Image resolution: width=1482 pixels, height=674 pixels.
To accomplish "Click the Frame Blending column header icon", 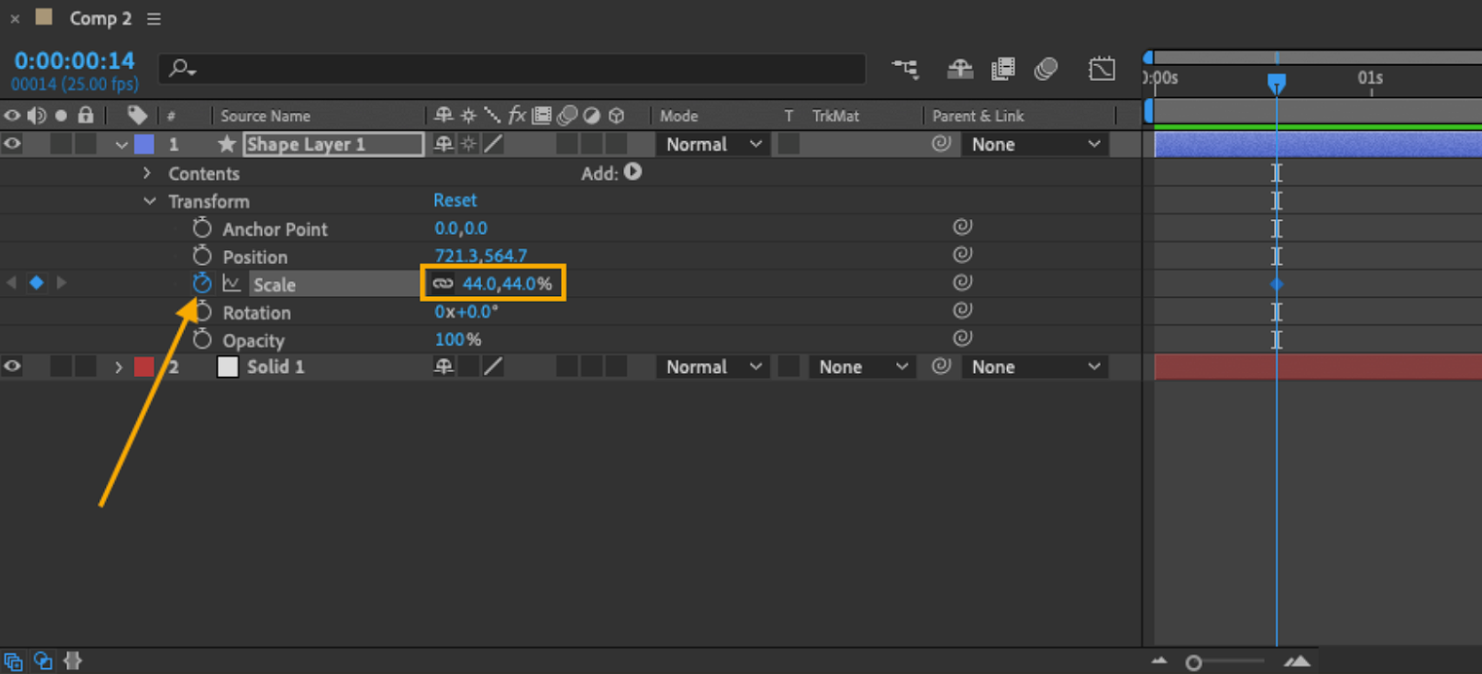I will 542,116.
